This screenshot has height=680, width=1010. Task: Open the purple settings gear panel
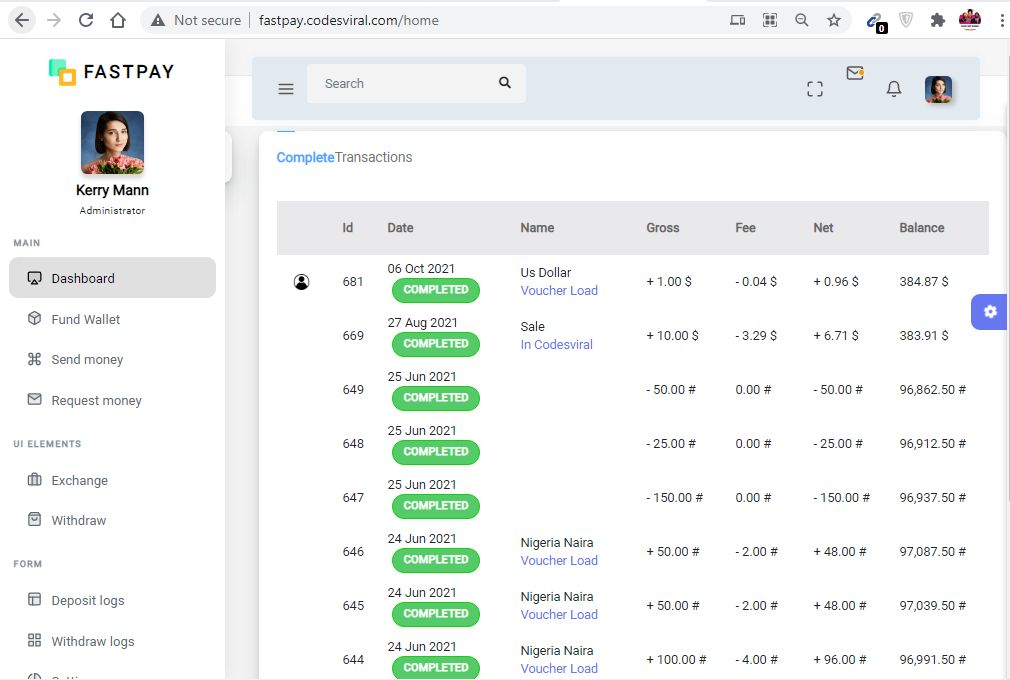[x=990, y=312]
